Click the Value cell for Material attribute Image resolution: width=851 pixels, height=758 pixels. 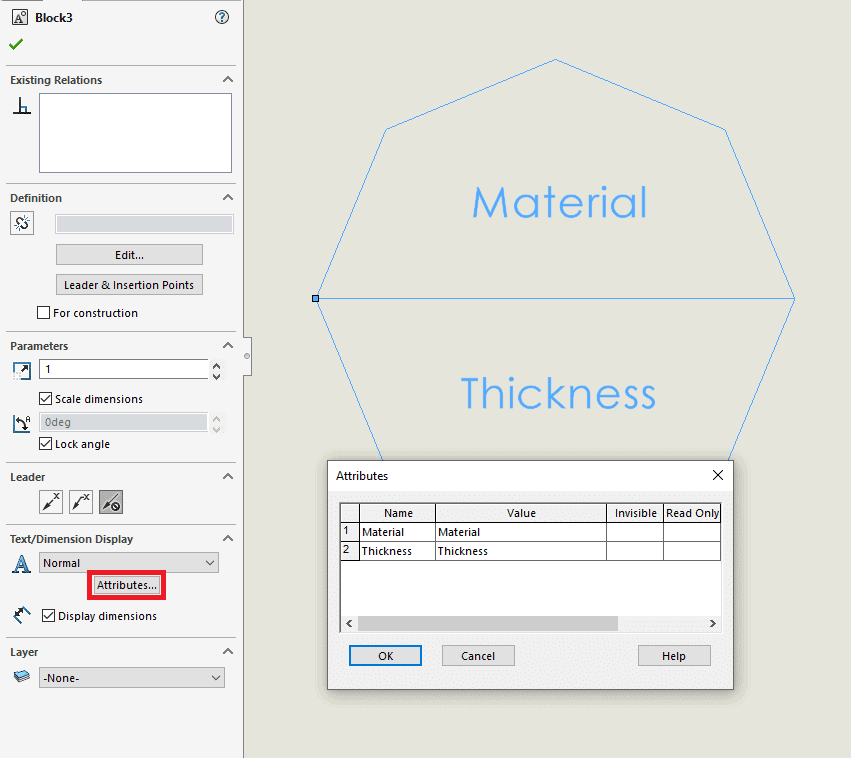(x=520, y=532)
